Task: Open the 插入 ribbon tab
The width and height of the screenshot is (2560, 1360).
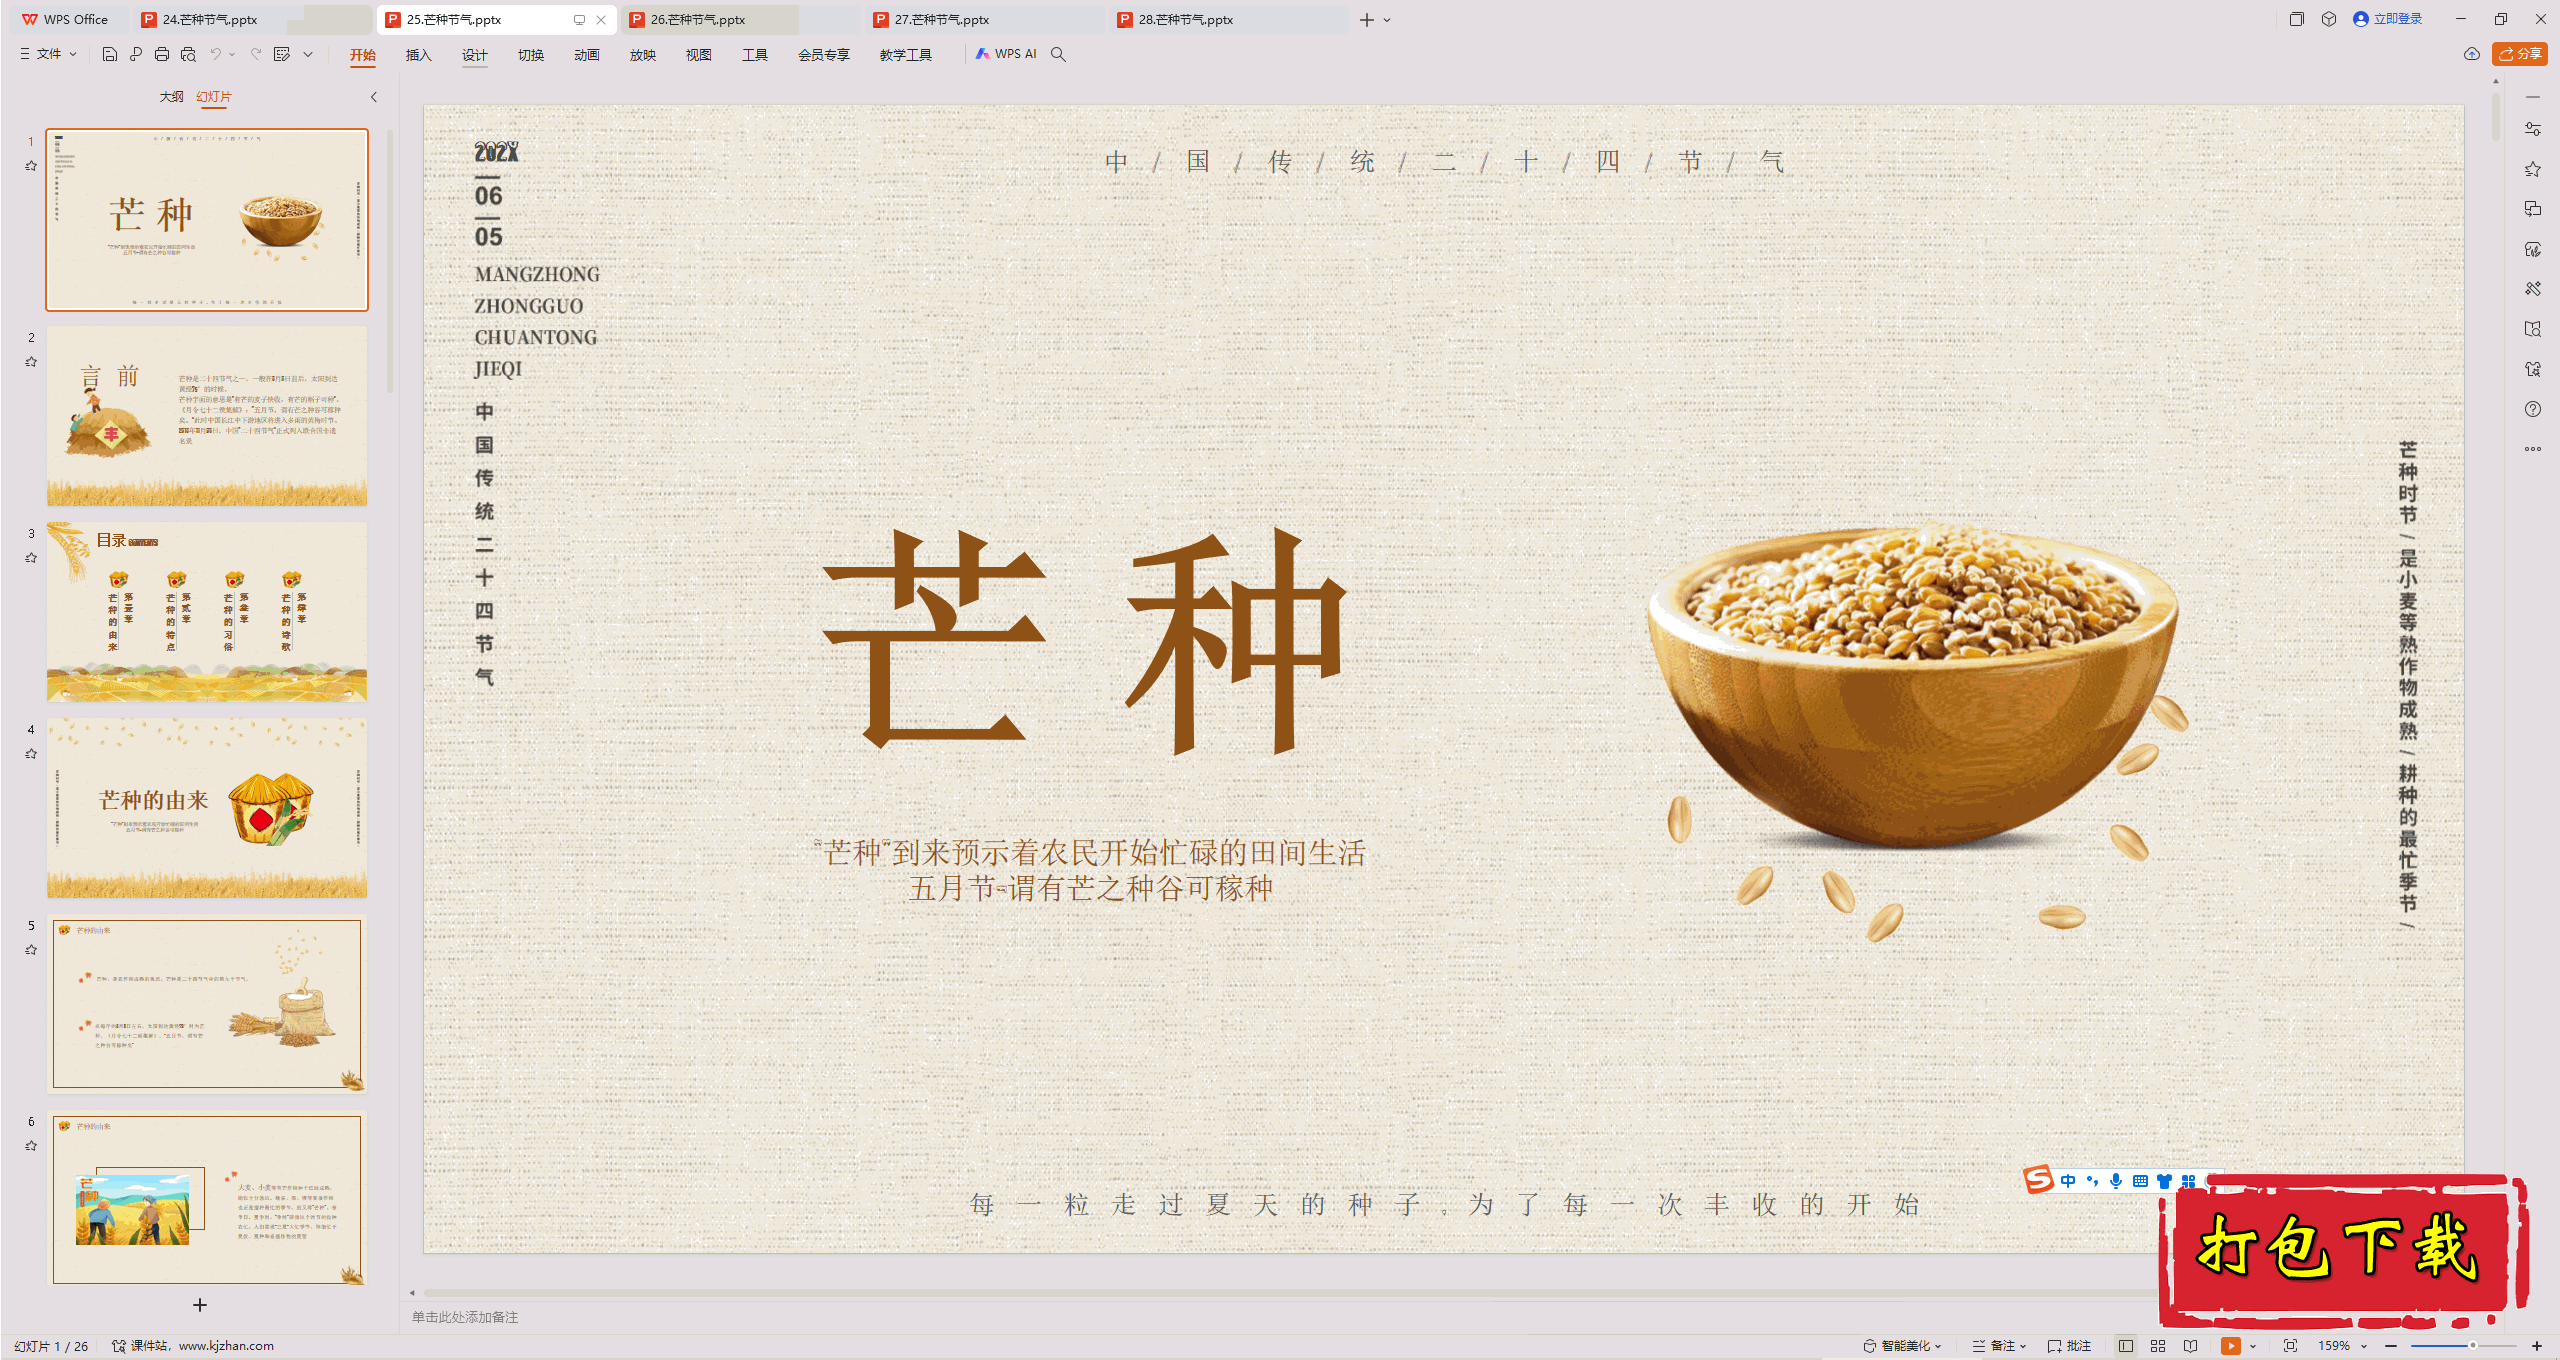Action: pos(419,55)
